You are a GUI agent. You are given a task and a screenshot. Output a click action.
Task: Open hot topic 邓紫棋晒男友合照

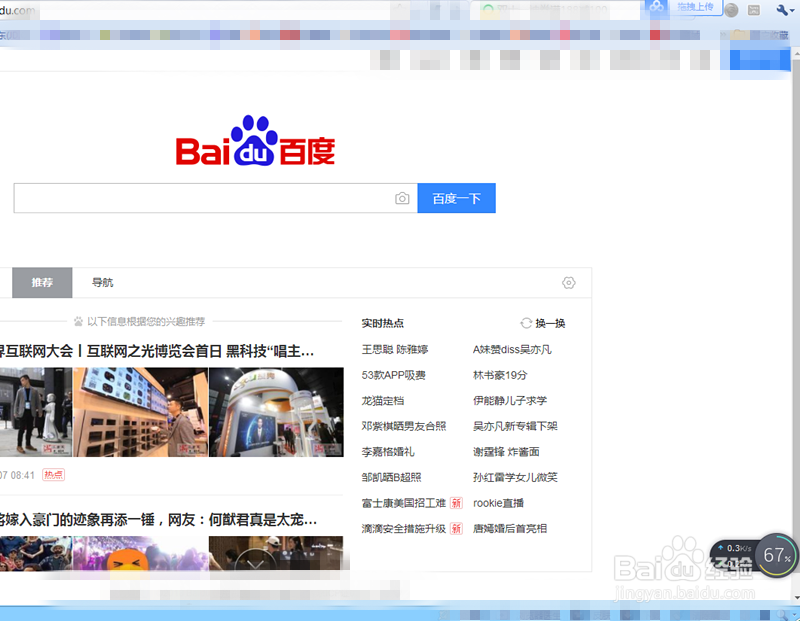coord(404,426)
